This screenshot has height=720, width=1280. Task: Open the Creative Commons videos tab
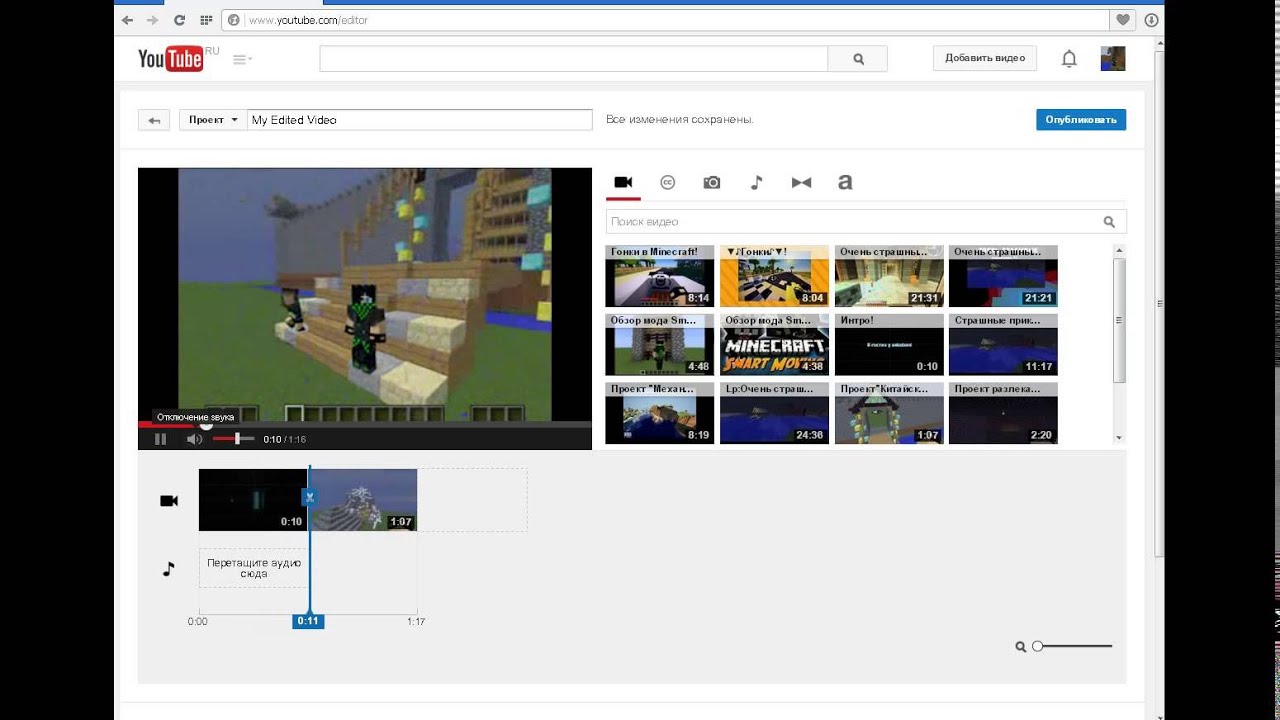(668, 182)
